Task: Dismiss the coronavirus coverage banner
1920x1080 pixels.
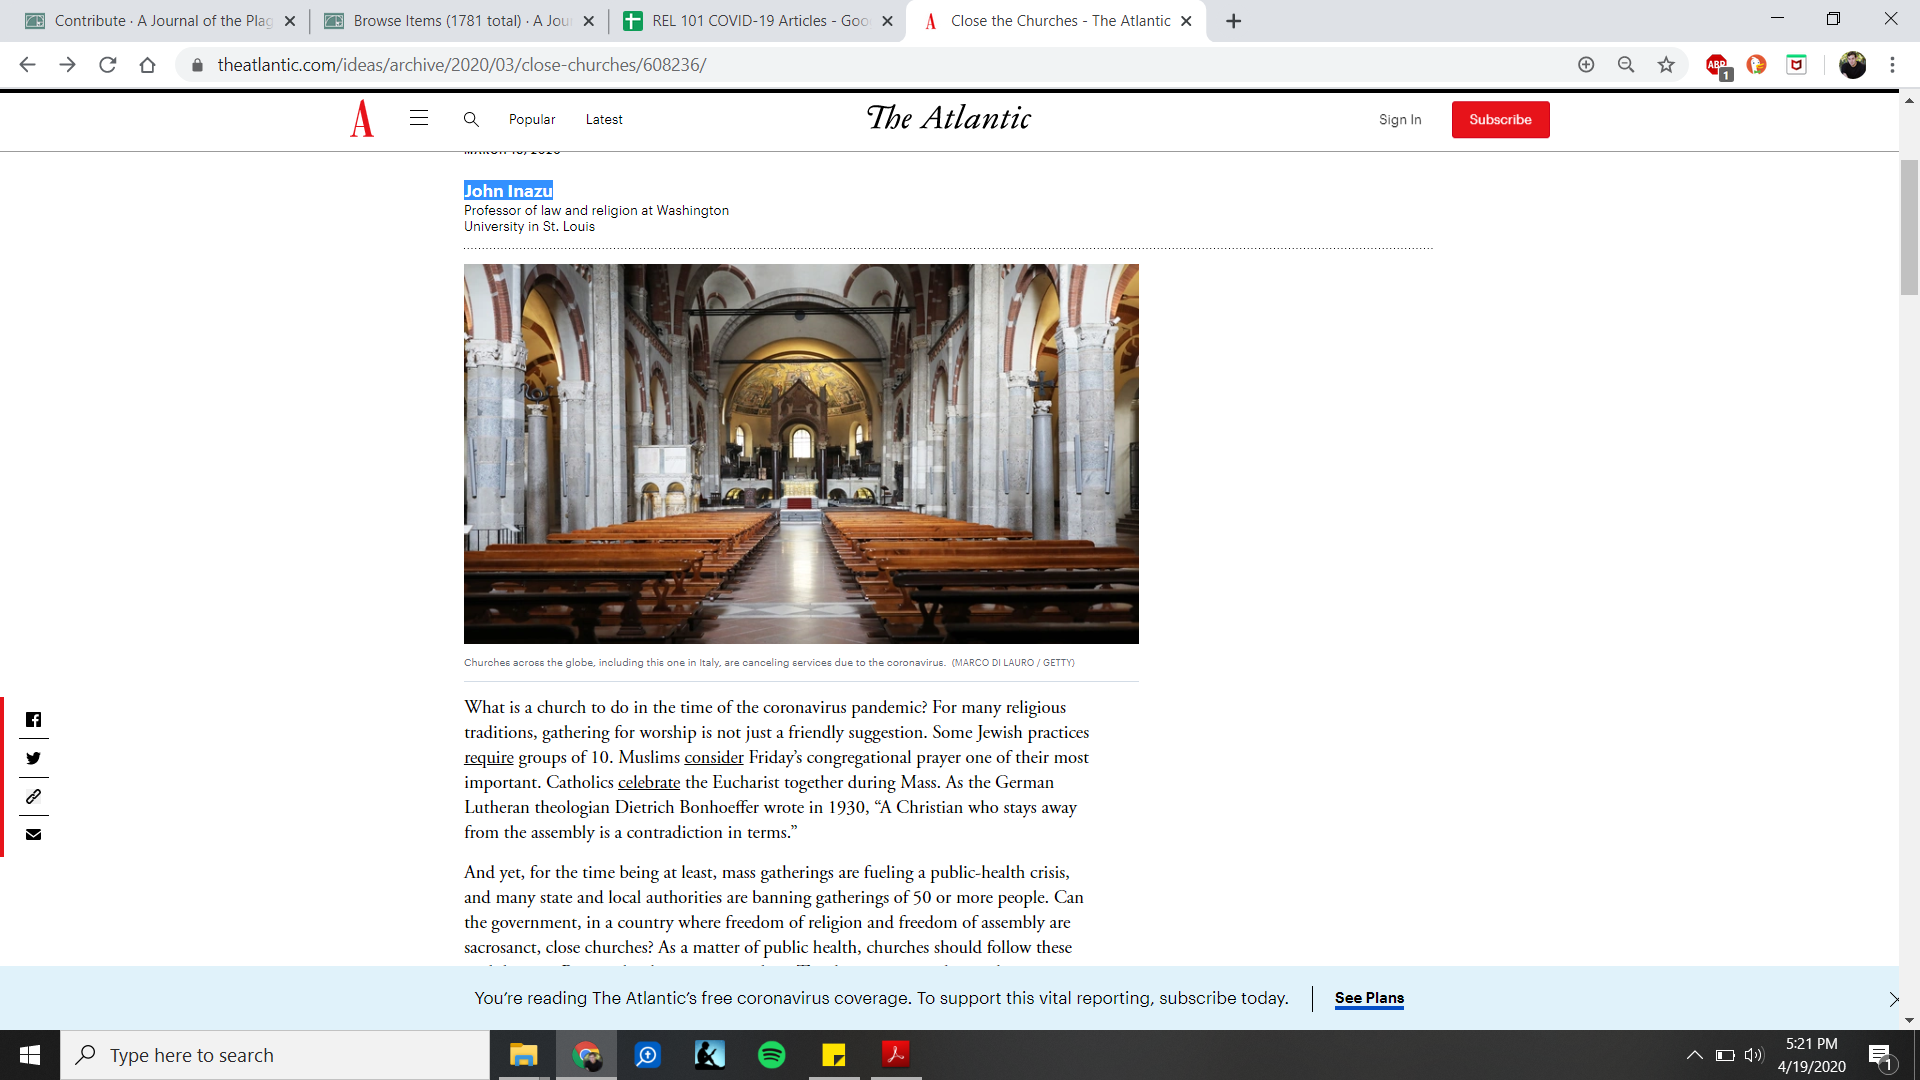Action: click(1893, 999)
